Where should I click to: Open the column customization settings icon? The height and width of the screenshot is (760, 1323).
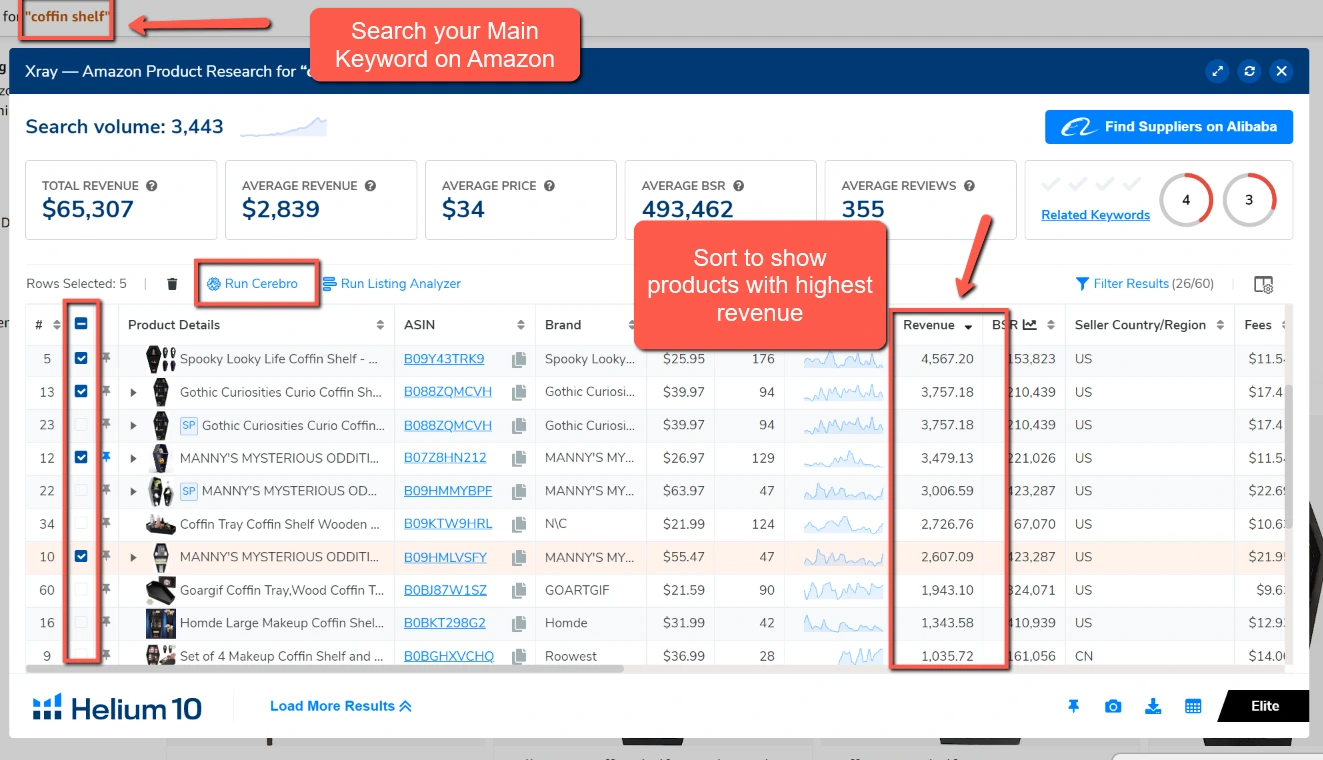pyautogui.click(x=1263, y=284)
